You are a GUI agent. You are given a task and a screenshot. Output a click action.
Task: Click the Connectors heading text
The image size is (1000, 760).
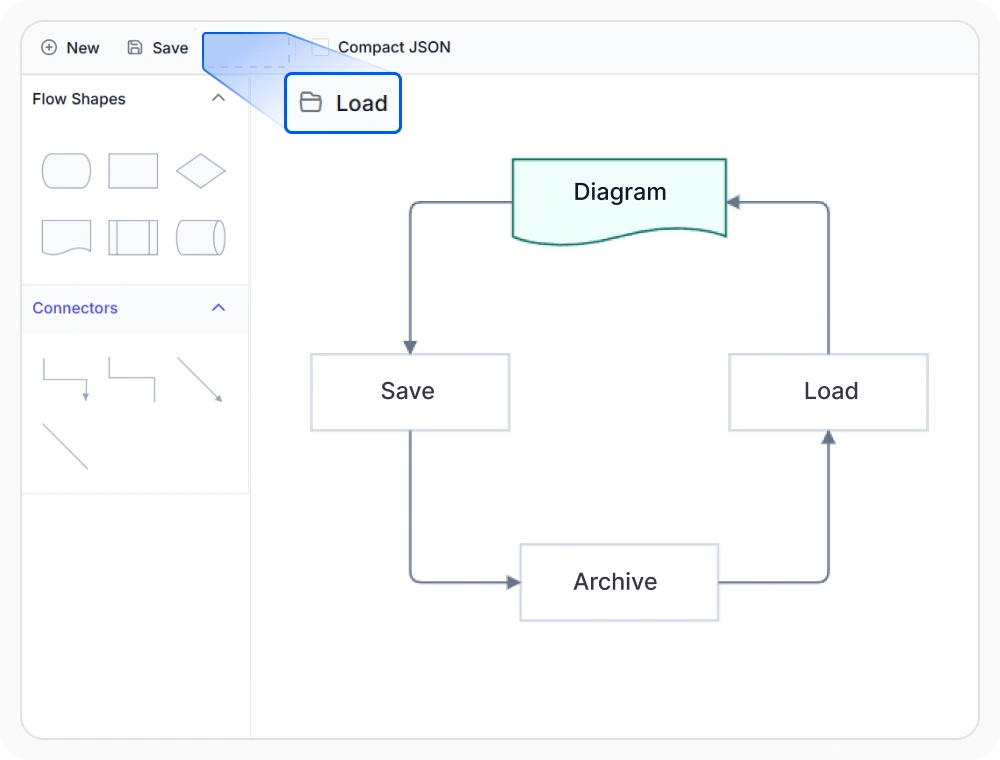(75, 308)
